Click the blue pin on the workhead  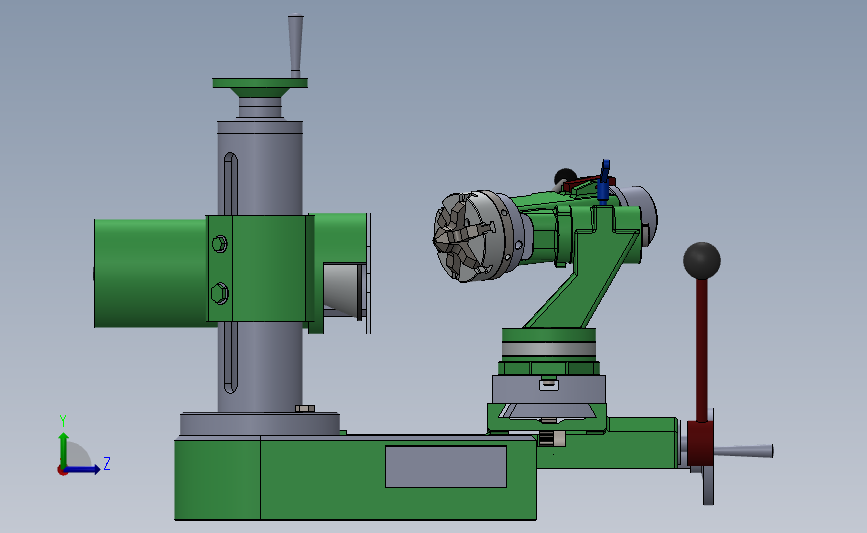coord(604,182)
